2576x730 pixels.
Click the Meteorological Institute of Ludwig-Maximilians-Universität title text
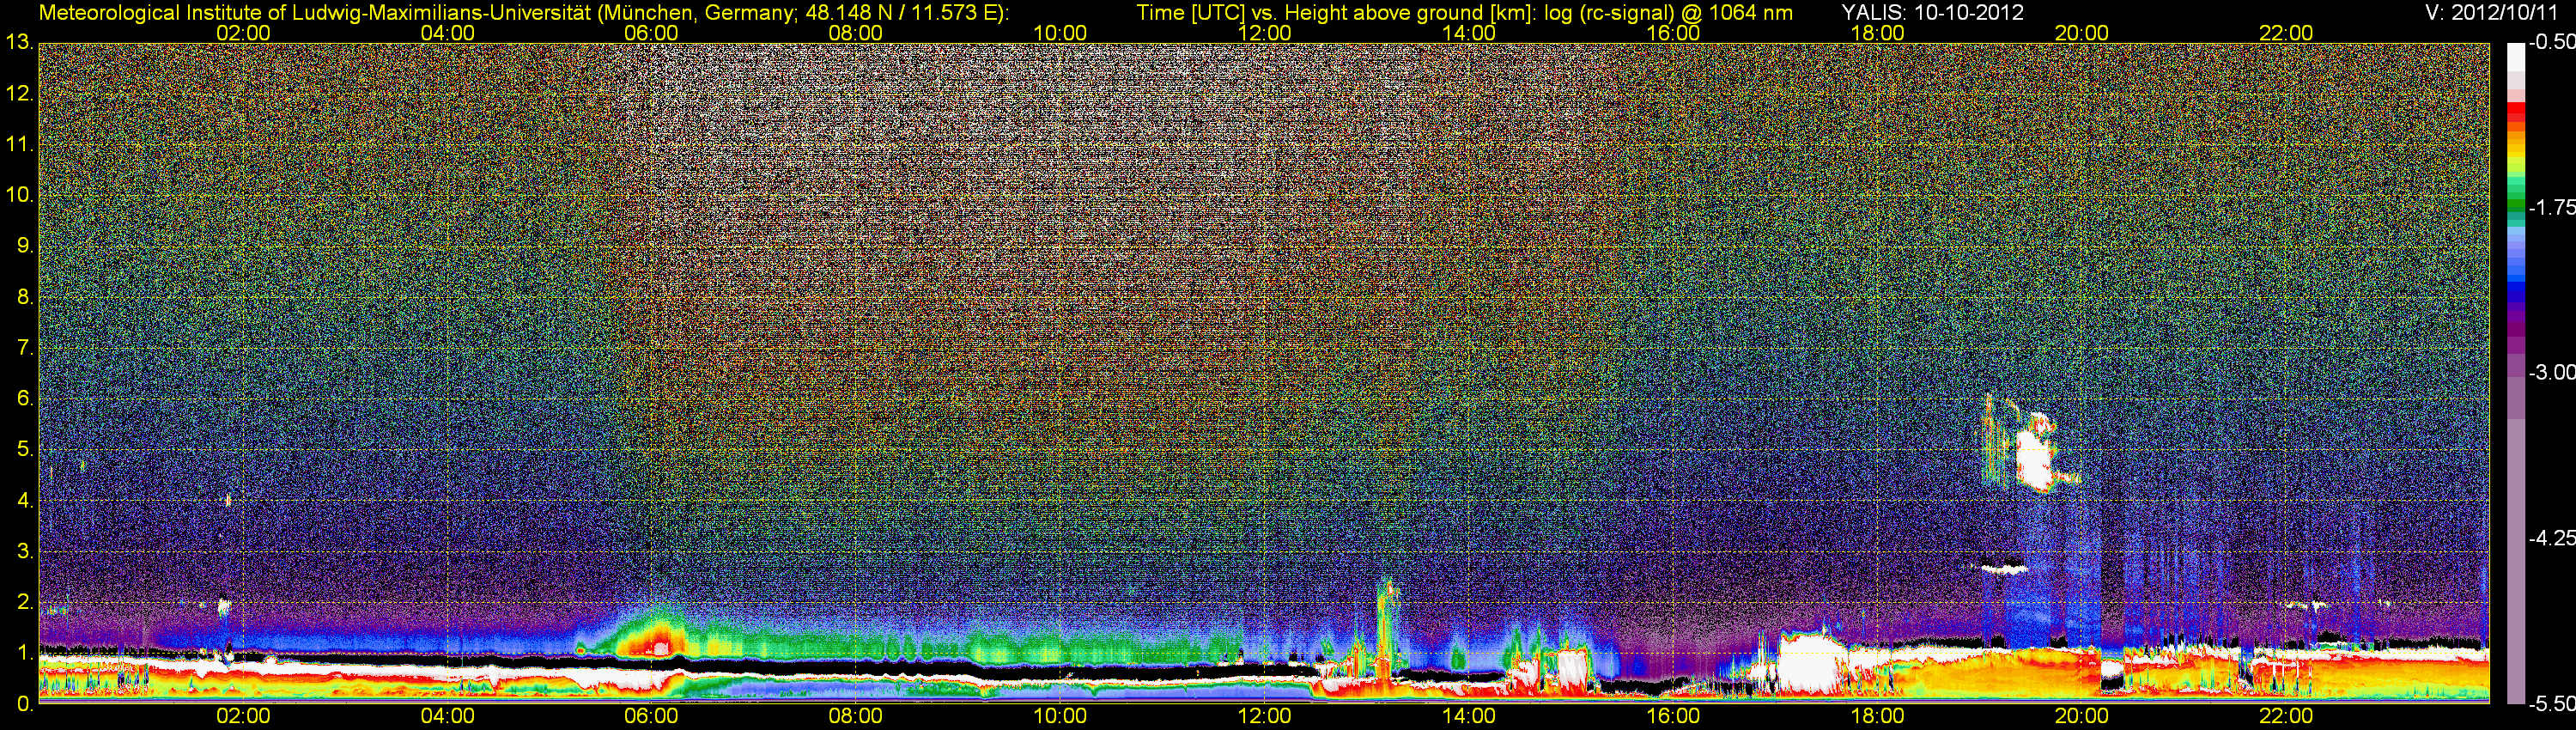pyautogui.click(x=524, y=12)
